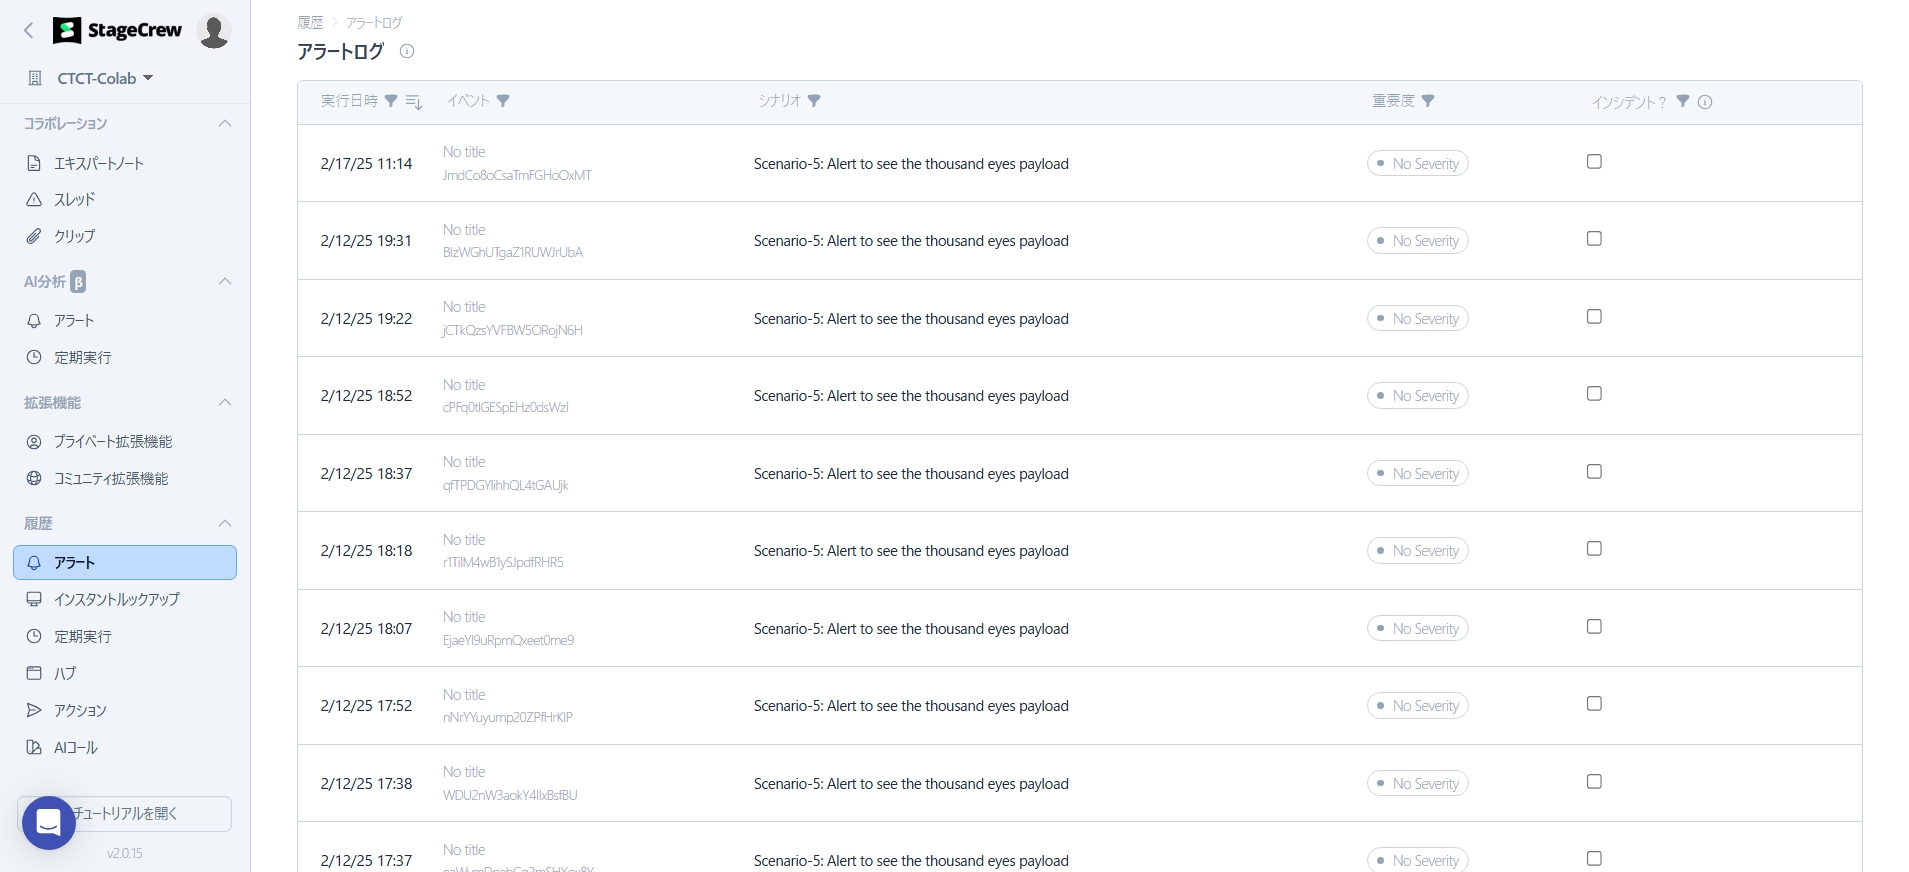This screenshot has height=872, width=1909.
Task: Click the 履歴 breadcrumb link
Action: point(310,22)
